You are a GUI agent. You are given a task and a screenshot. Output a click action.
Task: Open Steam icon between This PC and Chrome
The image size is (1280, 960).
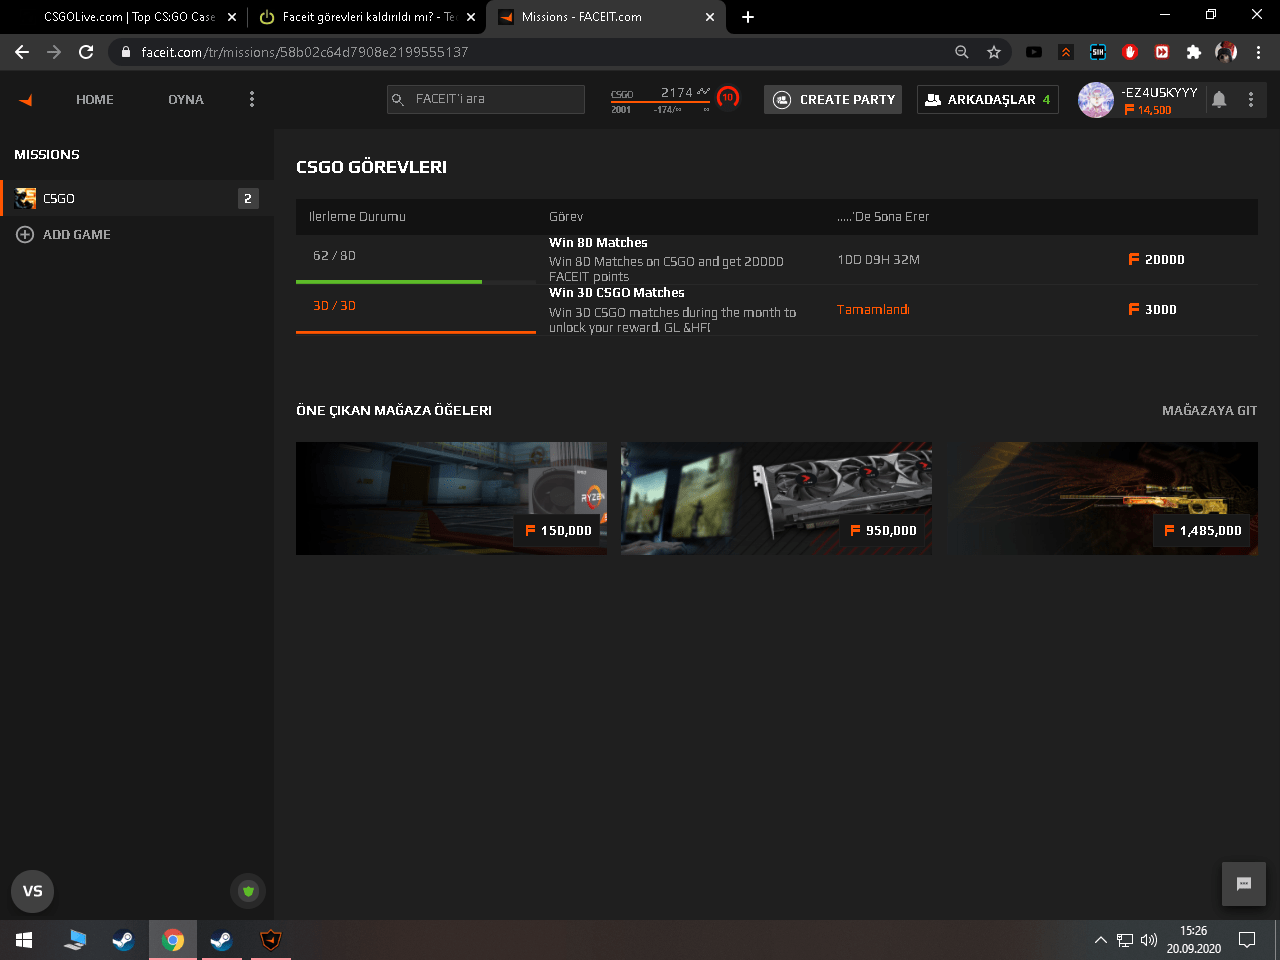click(123, 940)
